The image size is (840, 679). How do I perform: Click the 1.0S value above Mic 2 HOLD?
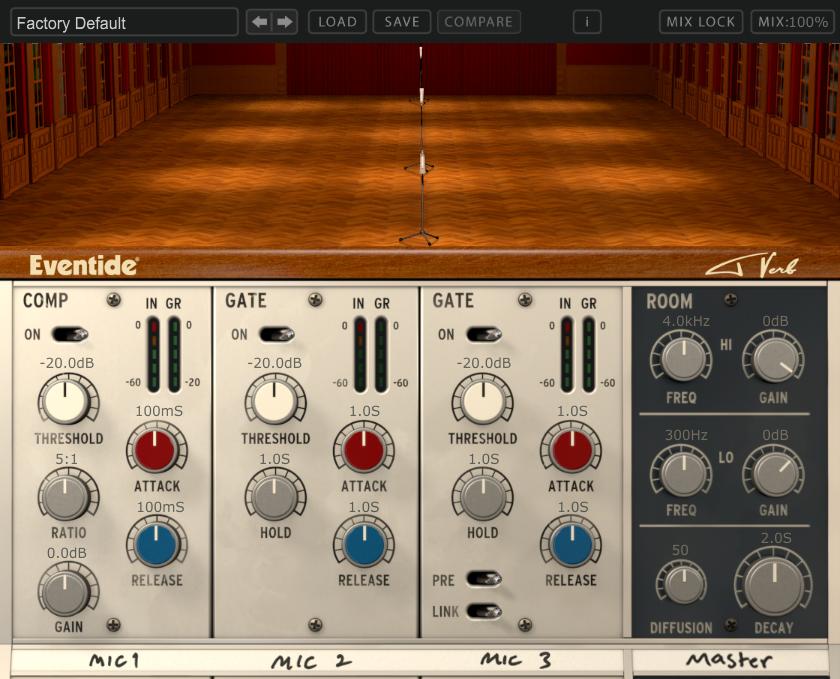click(x=275, y=459)
